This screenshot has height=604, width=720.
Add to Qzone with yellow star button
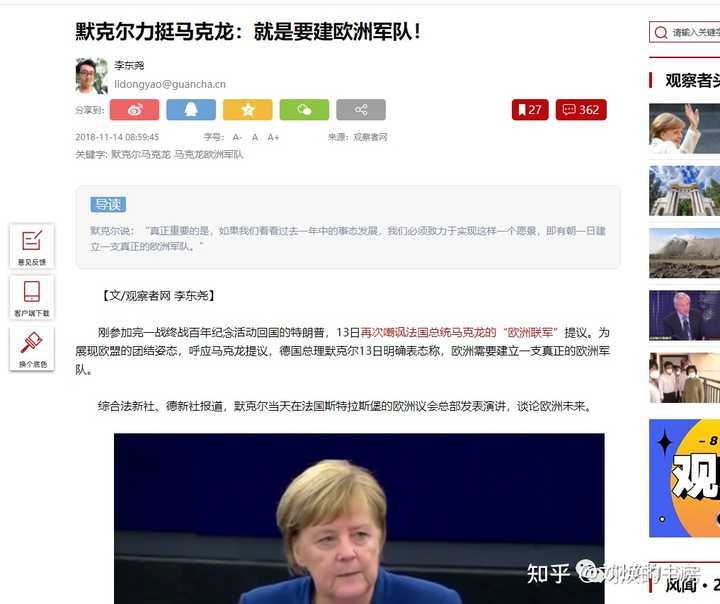click(x=248, y=110)
